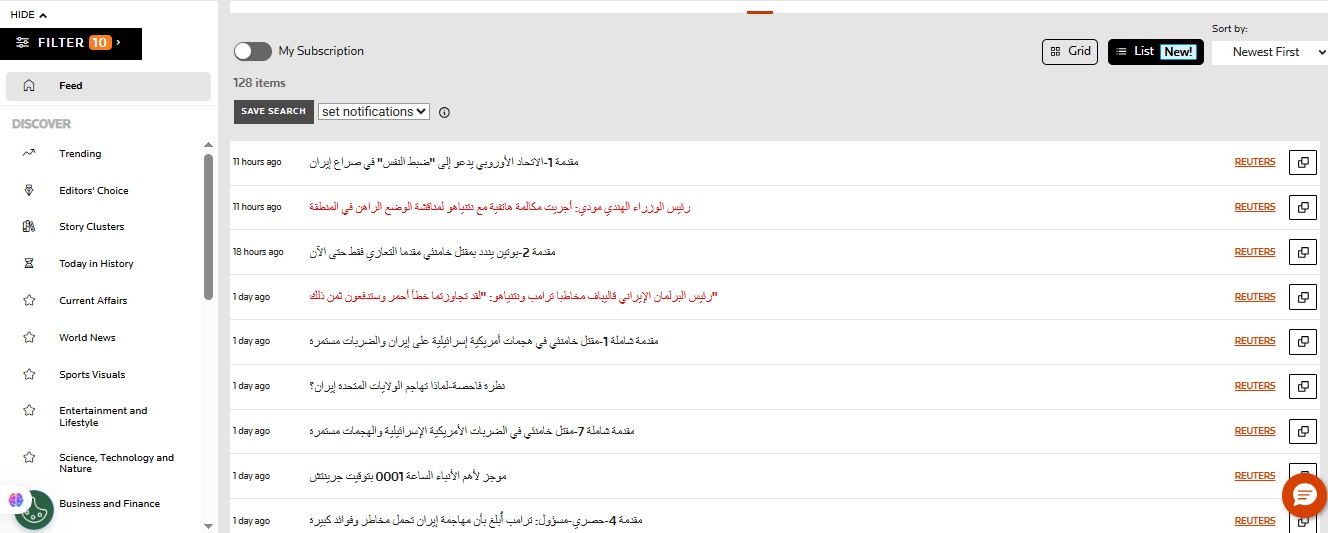Image resolution: width=1328 pixels, height=533 pixels.
Task: Click star icon beside Entertainment and Lifestyle
Action: tap(29, 410)
